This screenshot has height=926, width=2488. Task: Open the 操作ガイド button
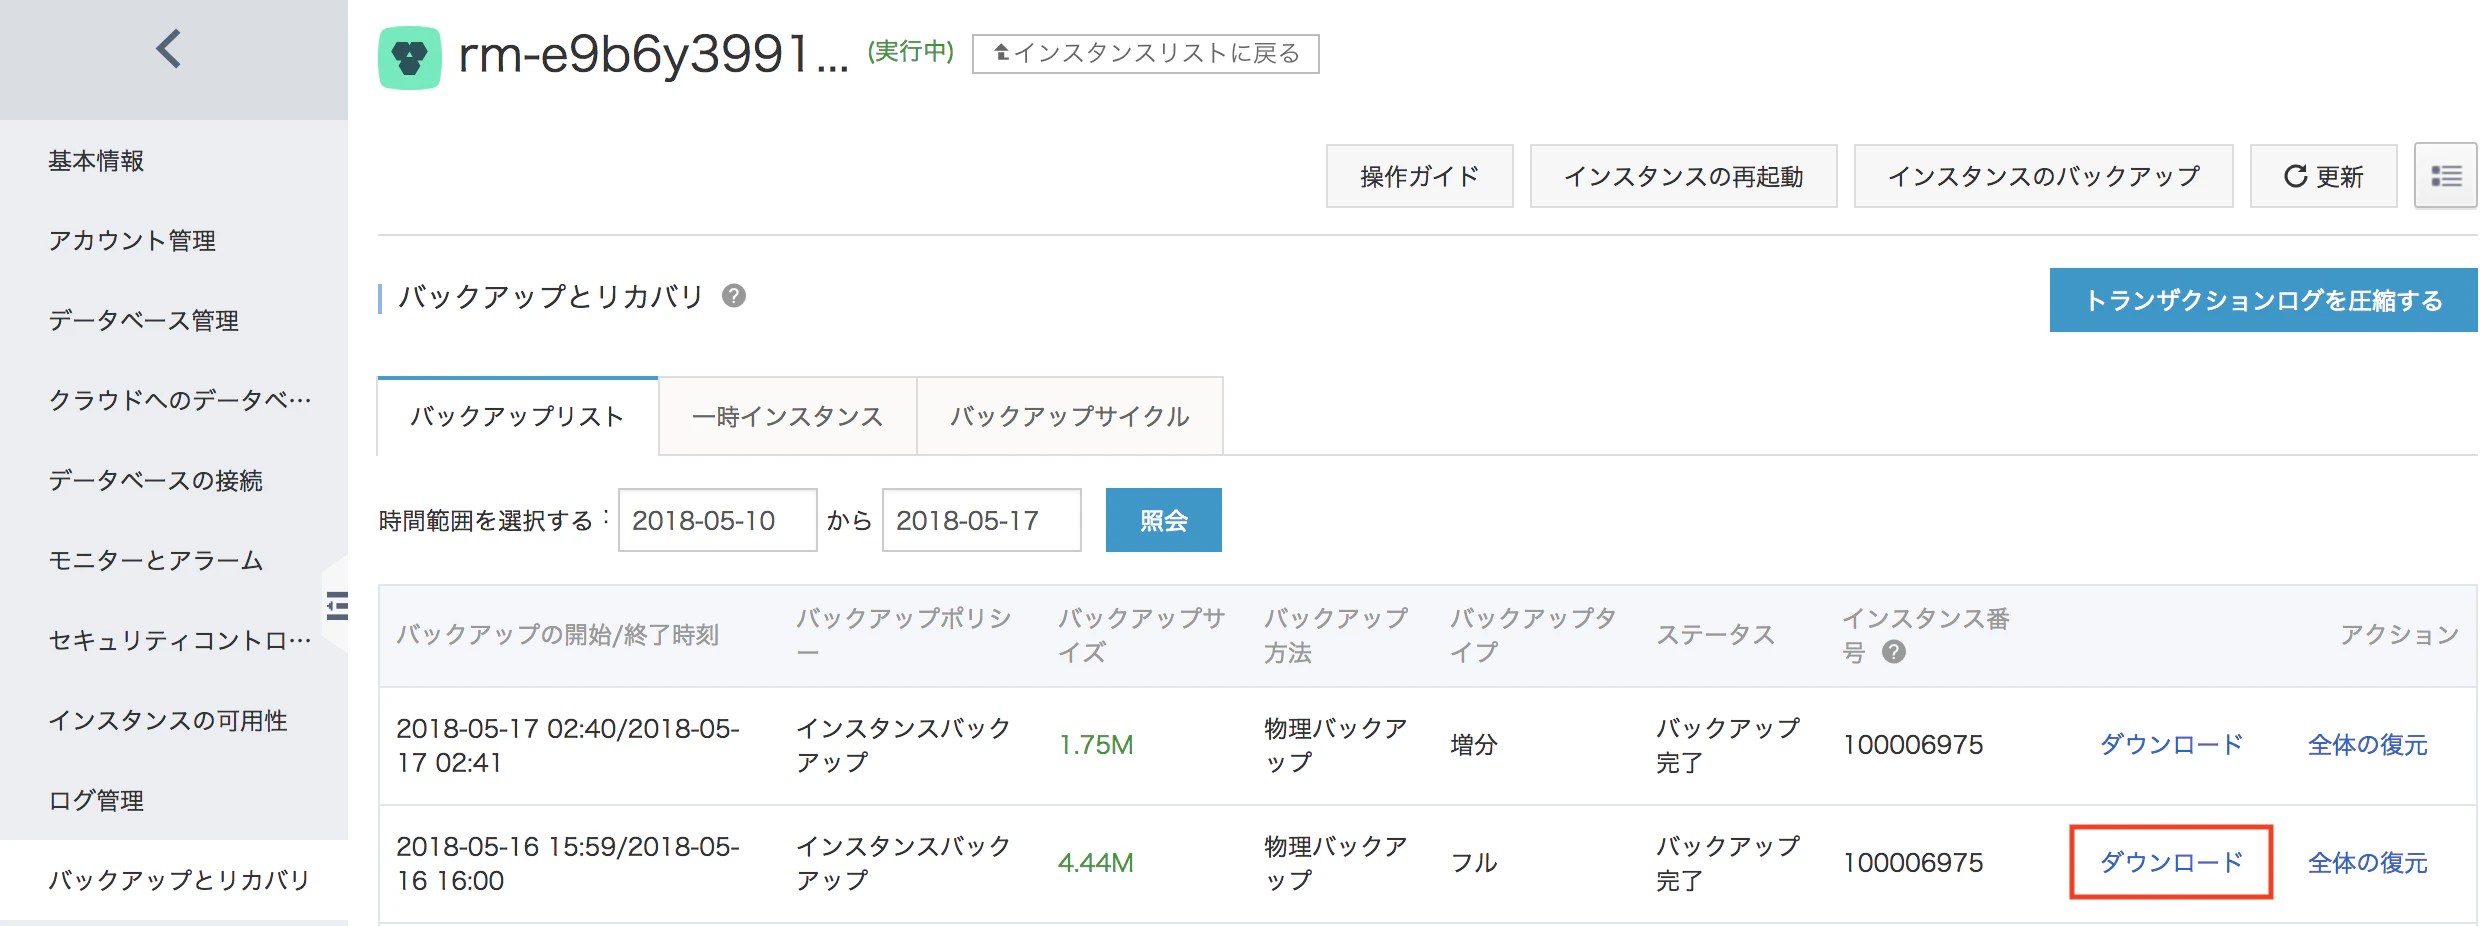click(1420, 176)
